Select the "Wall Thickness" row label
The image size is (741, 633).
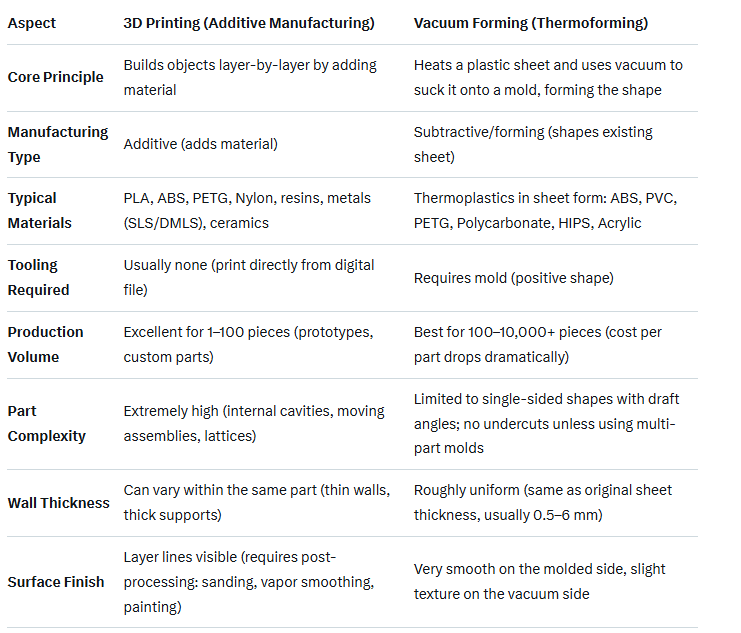tap(59, 502)
